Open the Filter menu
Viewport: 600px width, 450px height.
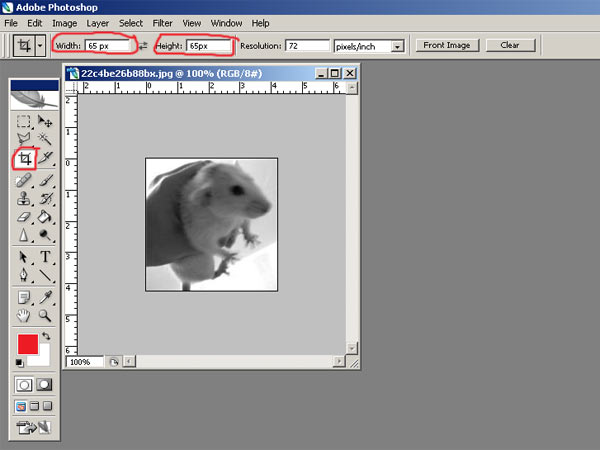point(162,23)
